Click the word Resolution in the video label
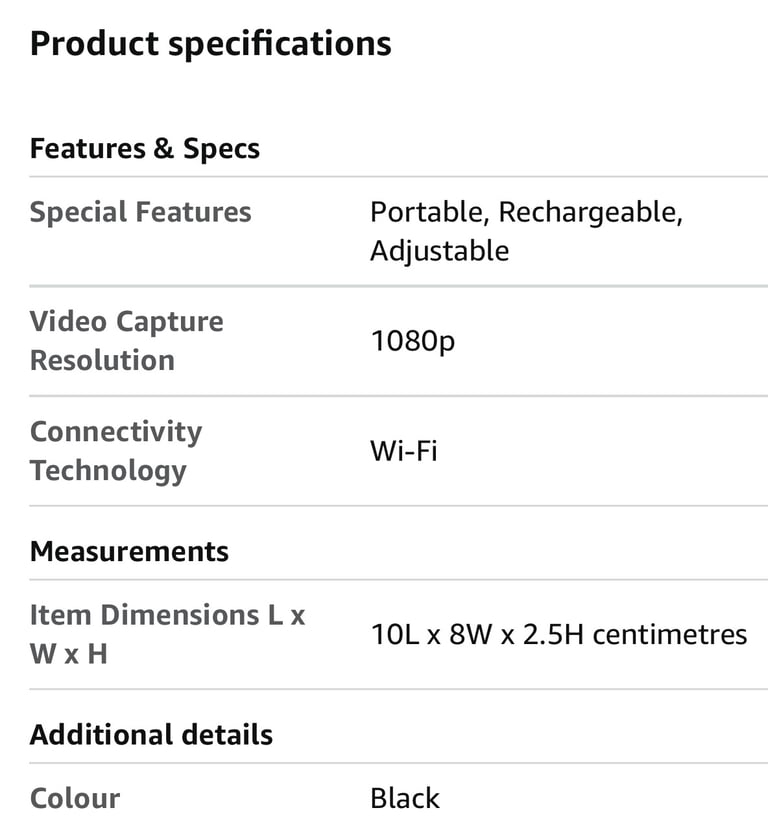768x832 pixels. pyautogui.click(x=102, y=360)
